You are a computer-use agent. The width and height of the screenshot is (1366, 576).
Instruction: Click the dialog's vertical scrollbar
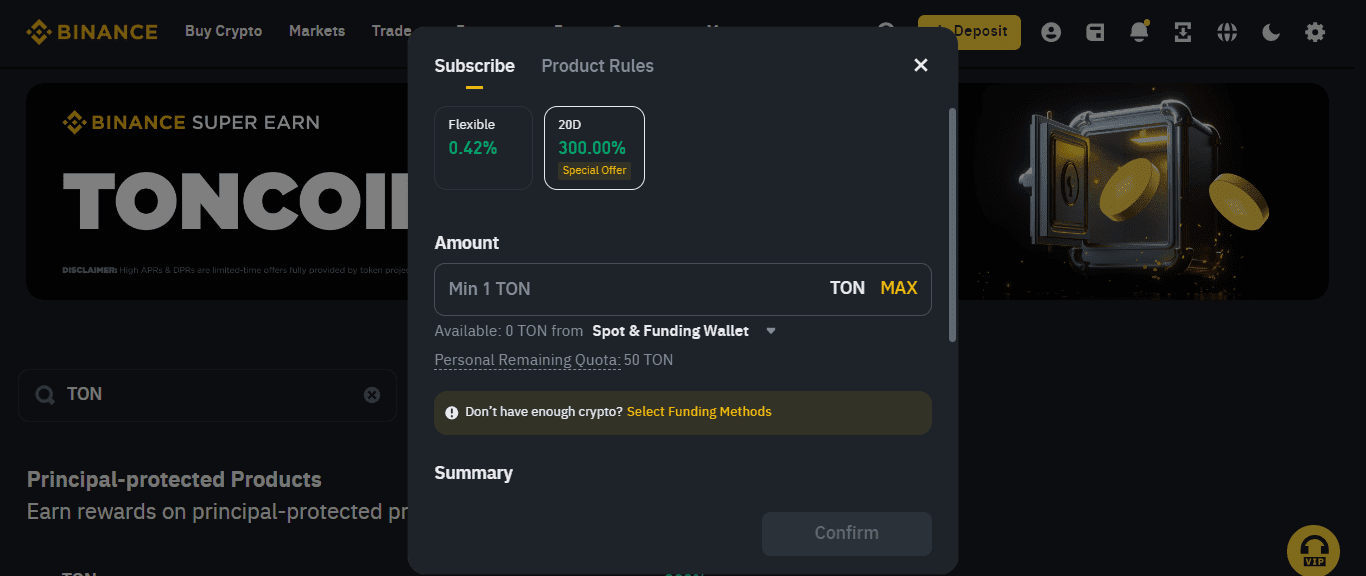pyautogui.click(x=952, y=225)
